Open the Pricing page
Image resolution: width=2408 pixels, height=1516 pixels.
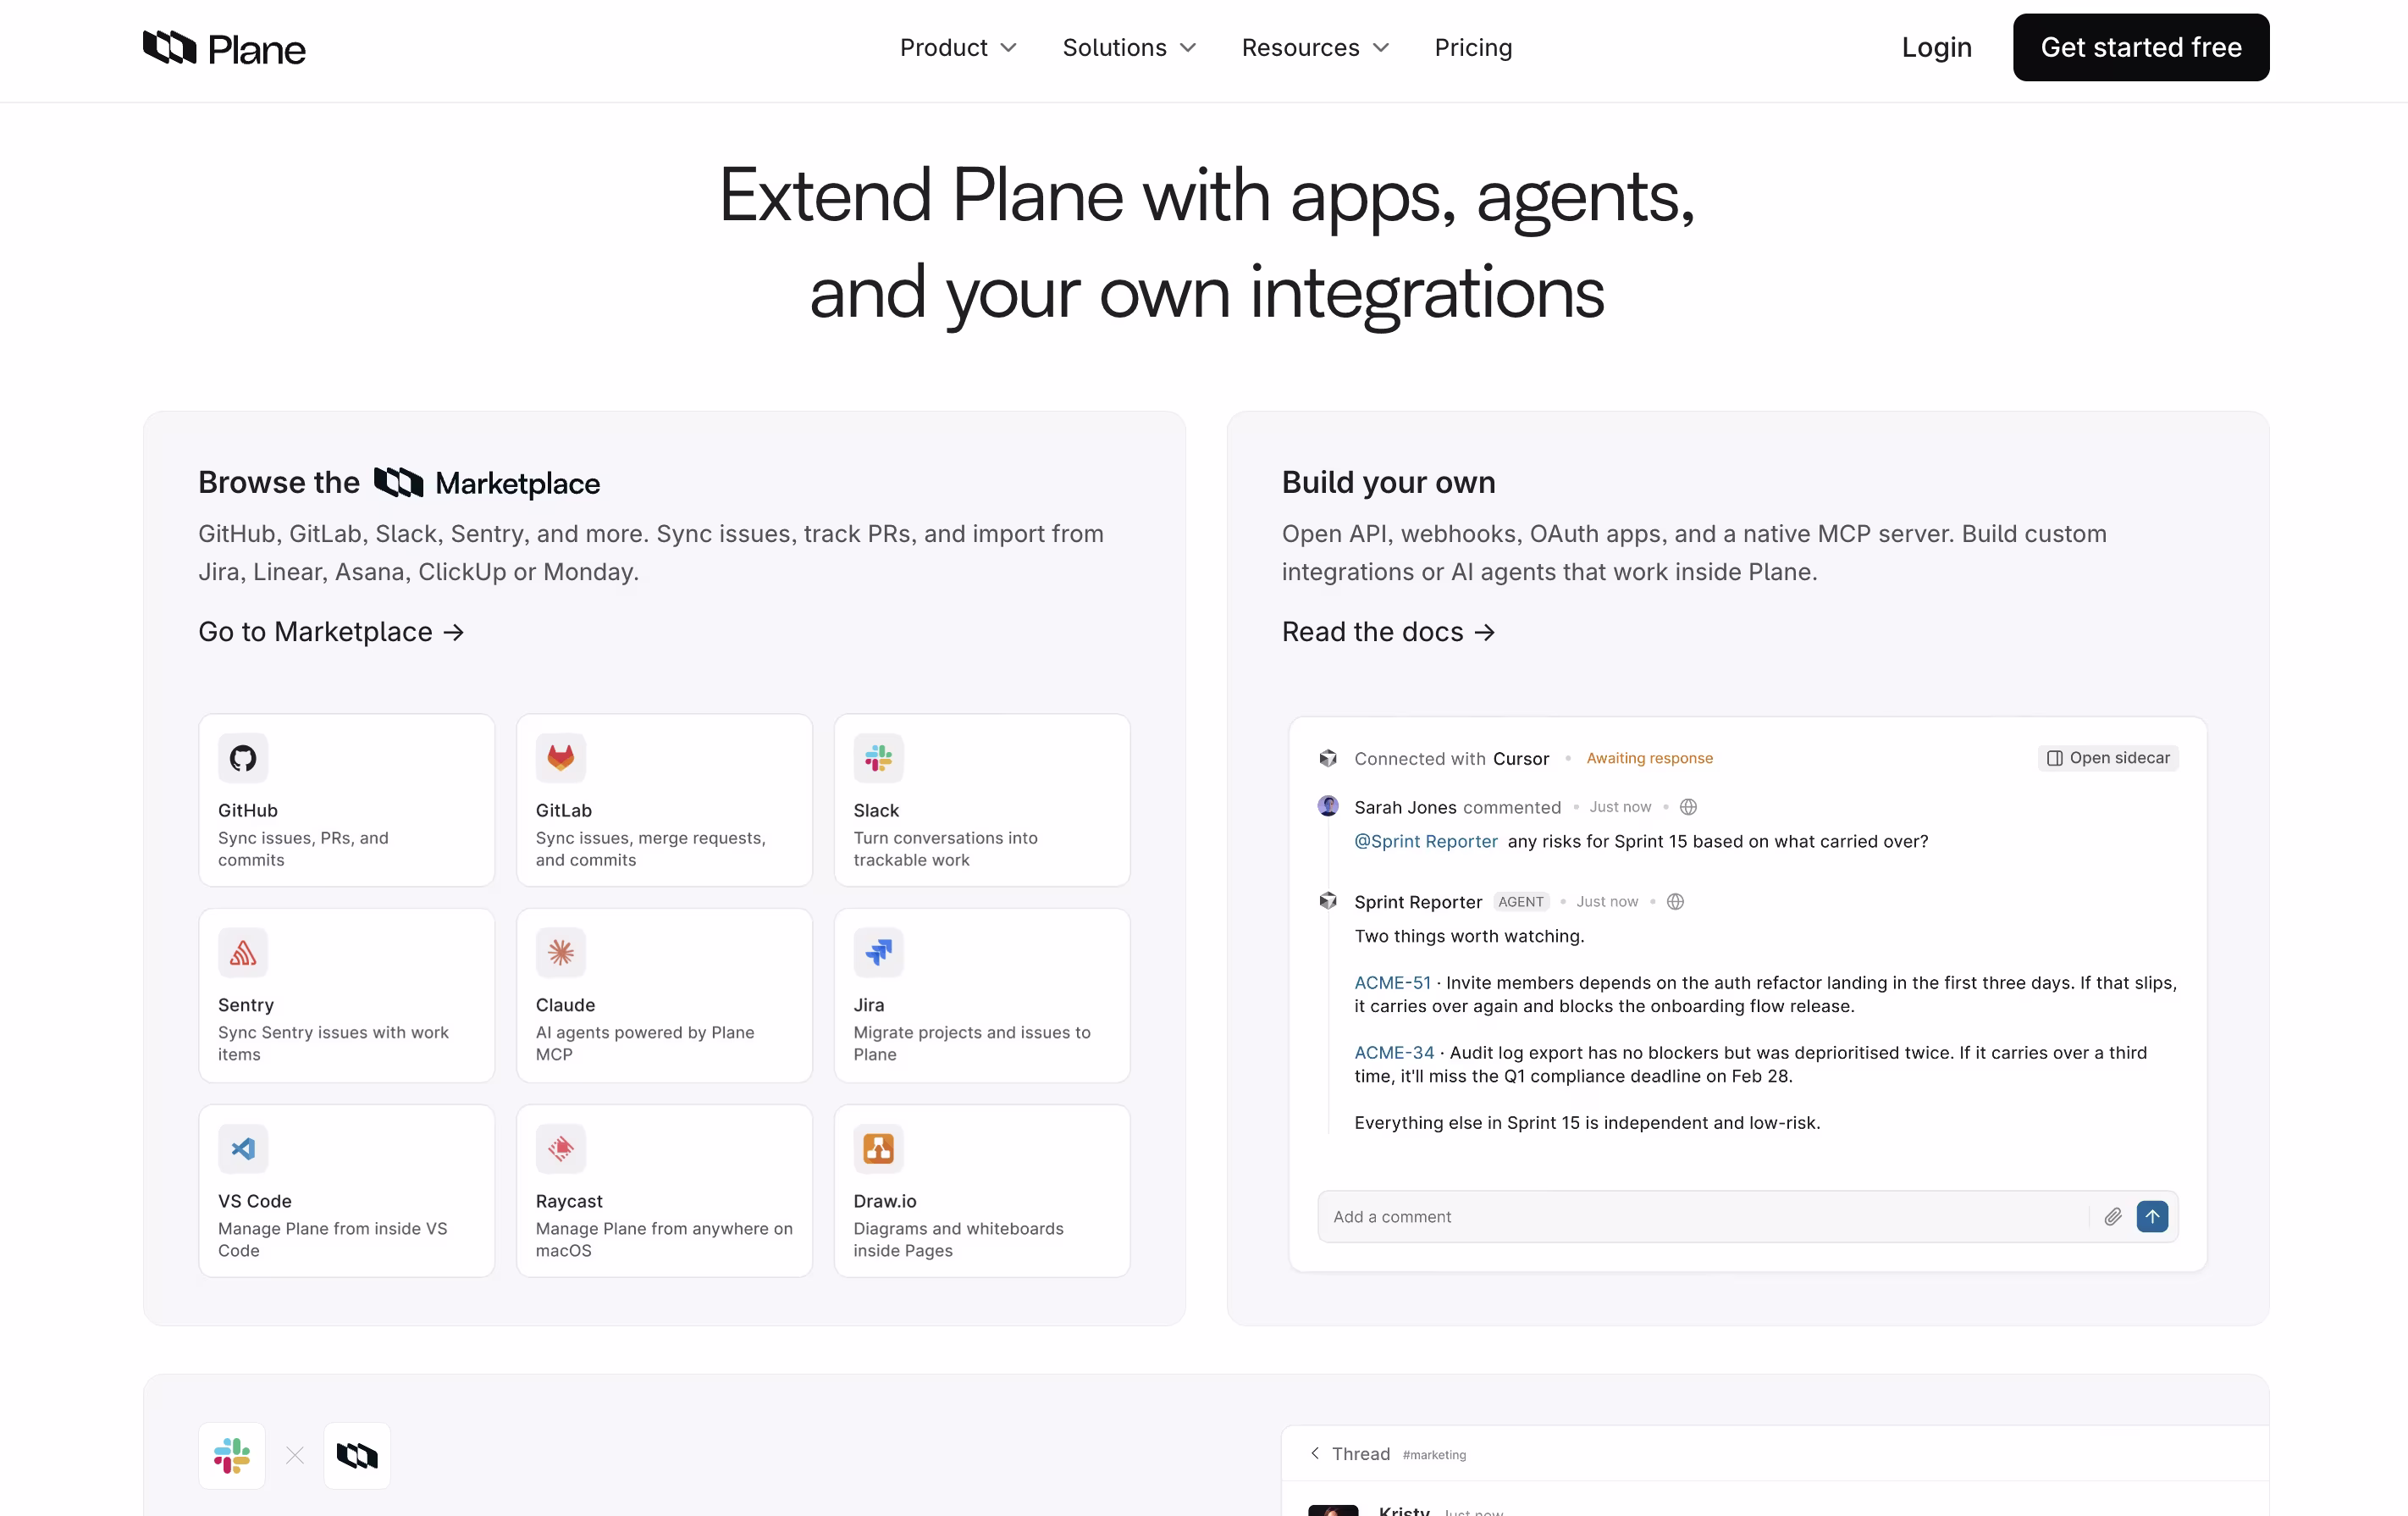point(1473,47)
